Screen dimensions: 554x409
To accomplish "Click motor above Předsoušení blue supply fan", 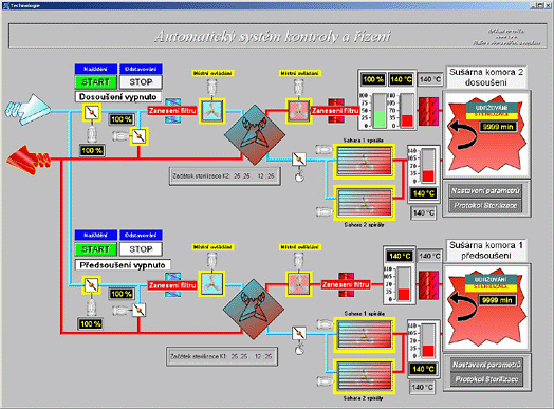I will click(x=212, y=260).
